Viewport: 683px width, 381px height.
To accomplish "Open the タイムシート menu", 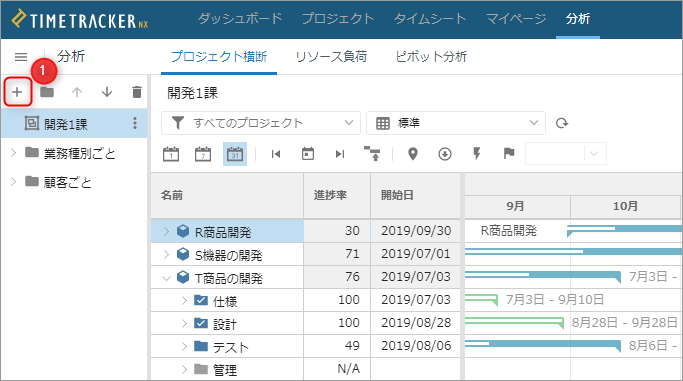I will tap(430, 19).
